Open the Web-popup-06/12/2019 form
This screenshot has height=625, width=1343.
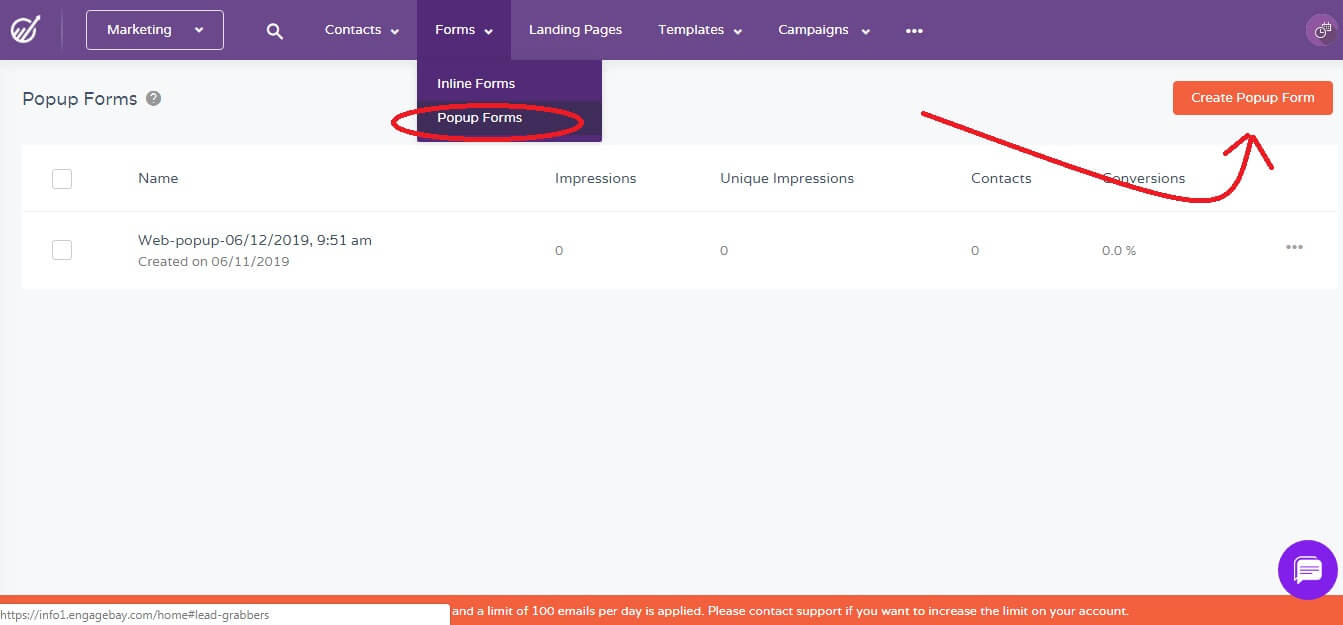254,240
